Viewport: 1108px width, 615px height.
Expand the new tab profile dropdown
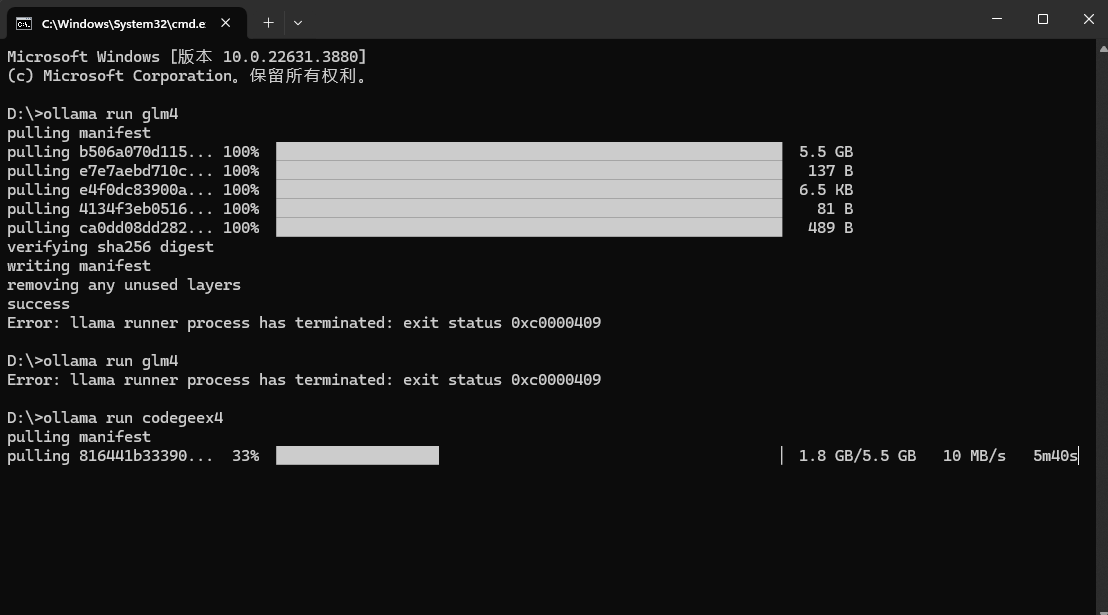pyautogui.click(x=298, y=23)
